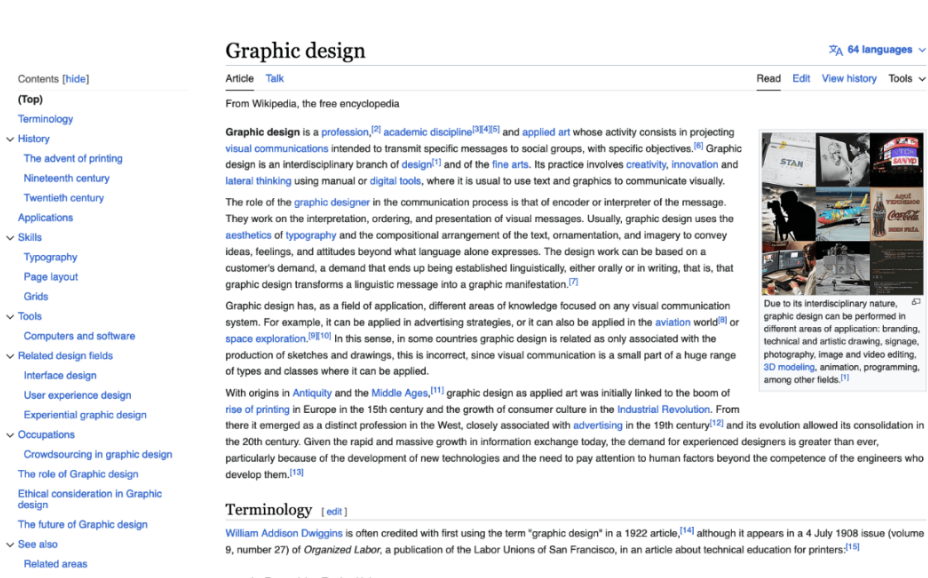Follow the 'Antiquity' link

(x=312, y=393)
